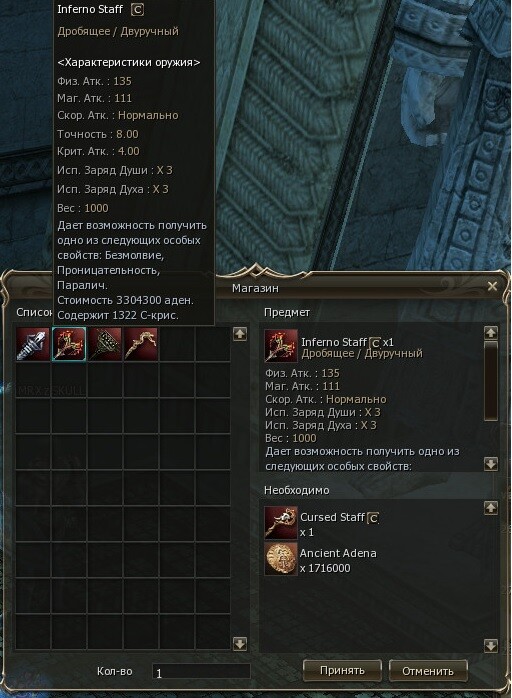Click the Cursed Staff icon under Необходимо

[x=280, y=523]
